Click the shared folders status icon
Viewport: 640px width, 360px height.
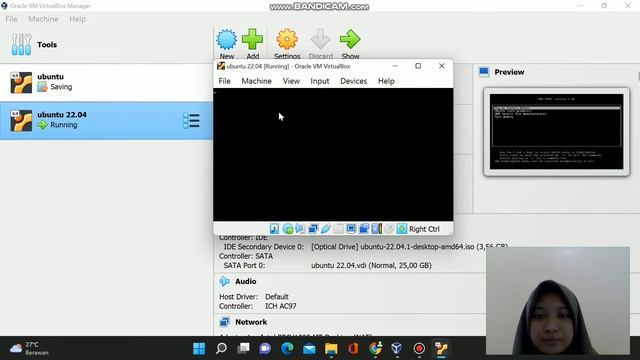point(338,229)
